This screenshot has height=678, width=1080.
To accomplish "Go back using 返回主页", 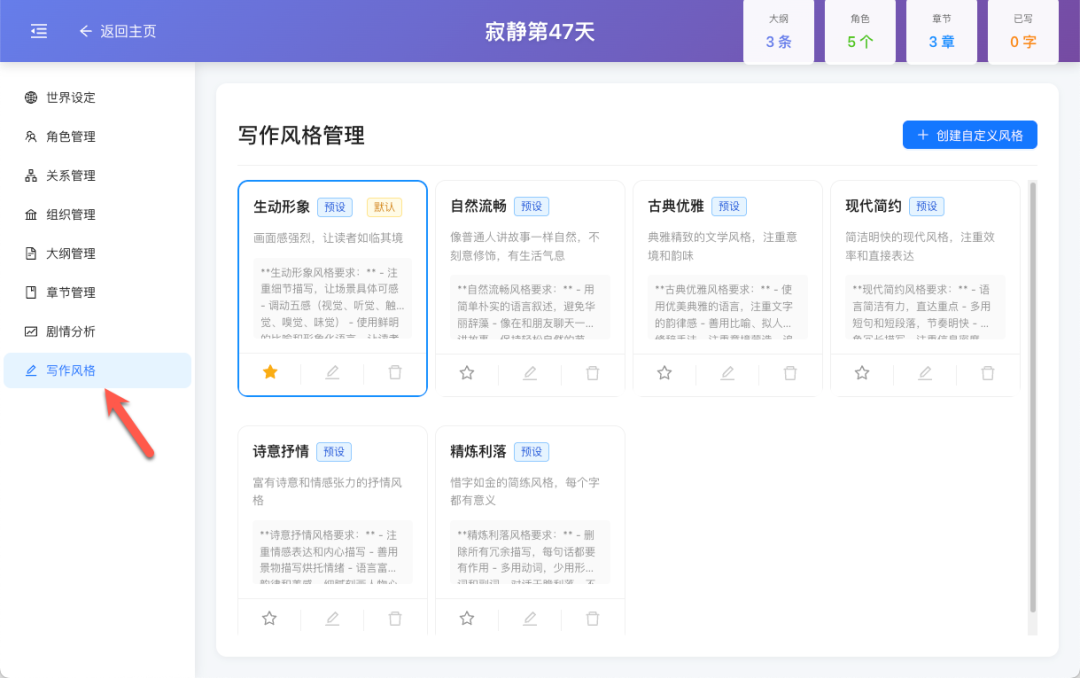I will click(x=117, y=31).
